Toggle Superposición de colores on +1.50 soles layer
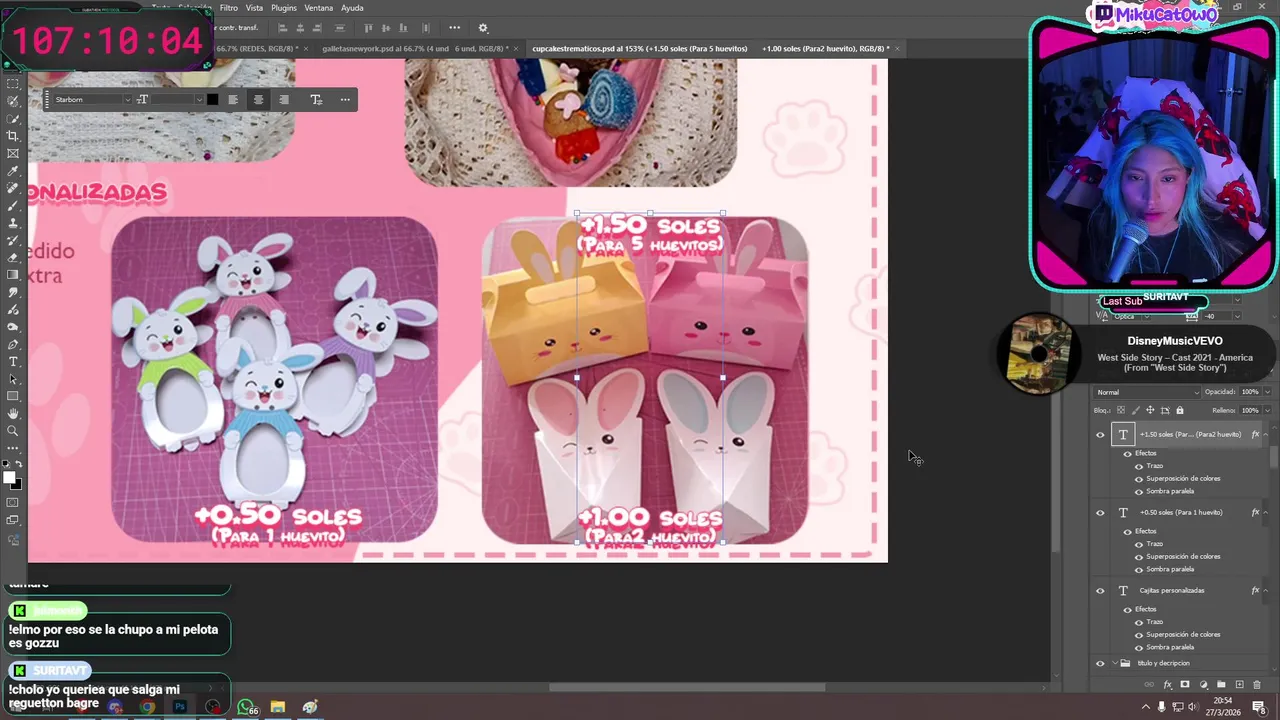Viewport: 1280px width, 720px height. click(1139, 479)
